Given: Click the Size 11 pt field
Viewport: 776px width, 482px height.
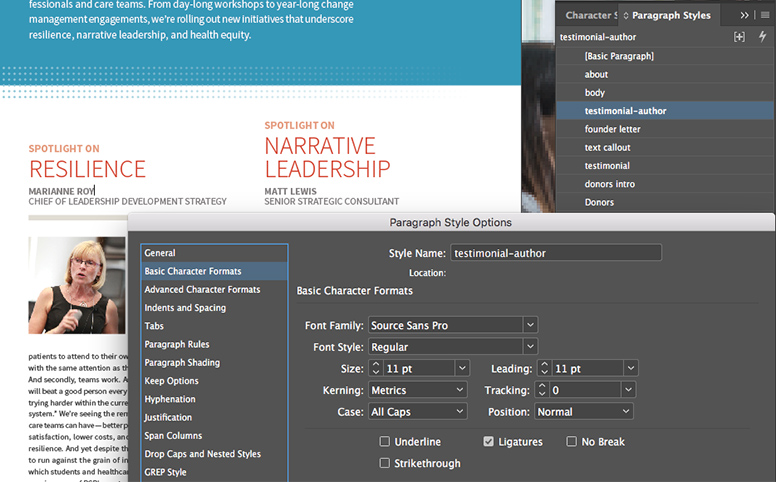Looking at the screenshot, I should (x=419, y=368).
